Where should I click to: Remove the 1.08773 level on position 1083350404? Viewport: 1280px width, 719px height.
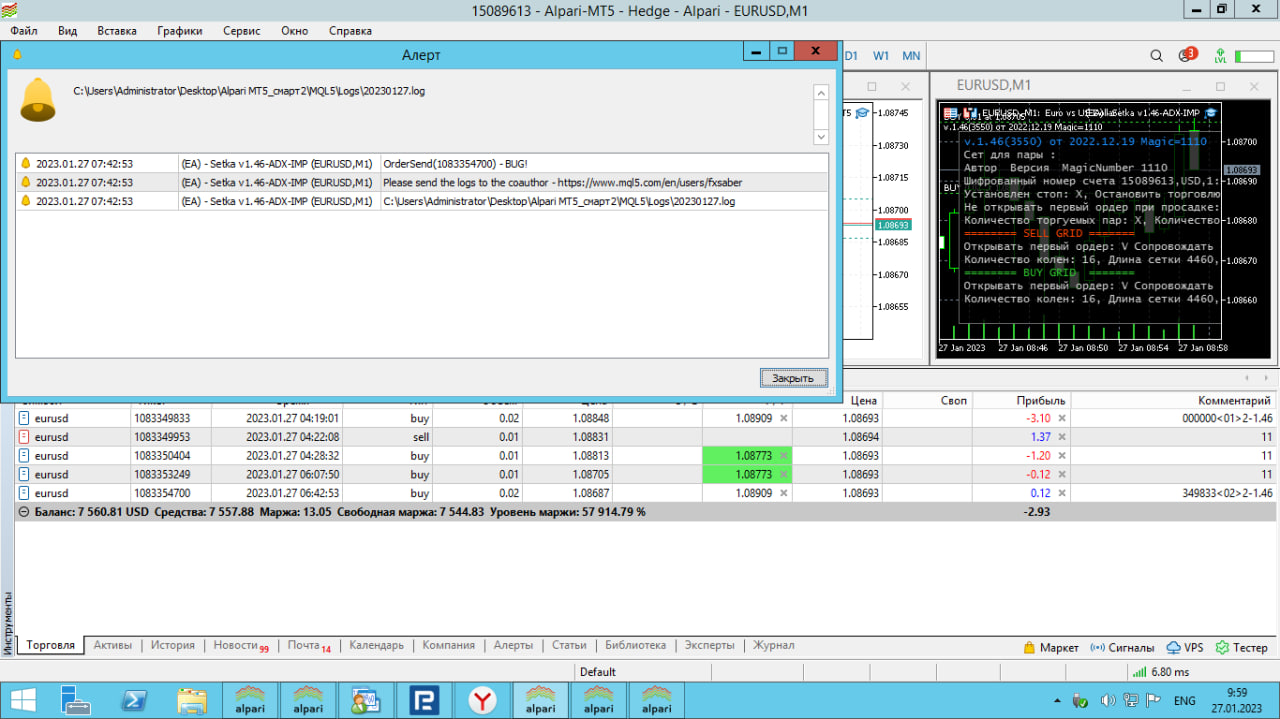[x=784, y=456]
